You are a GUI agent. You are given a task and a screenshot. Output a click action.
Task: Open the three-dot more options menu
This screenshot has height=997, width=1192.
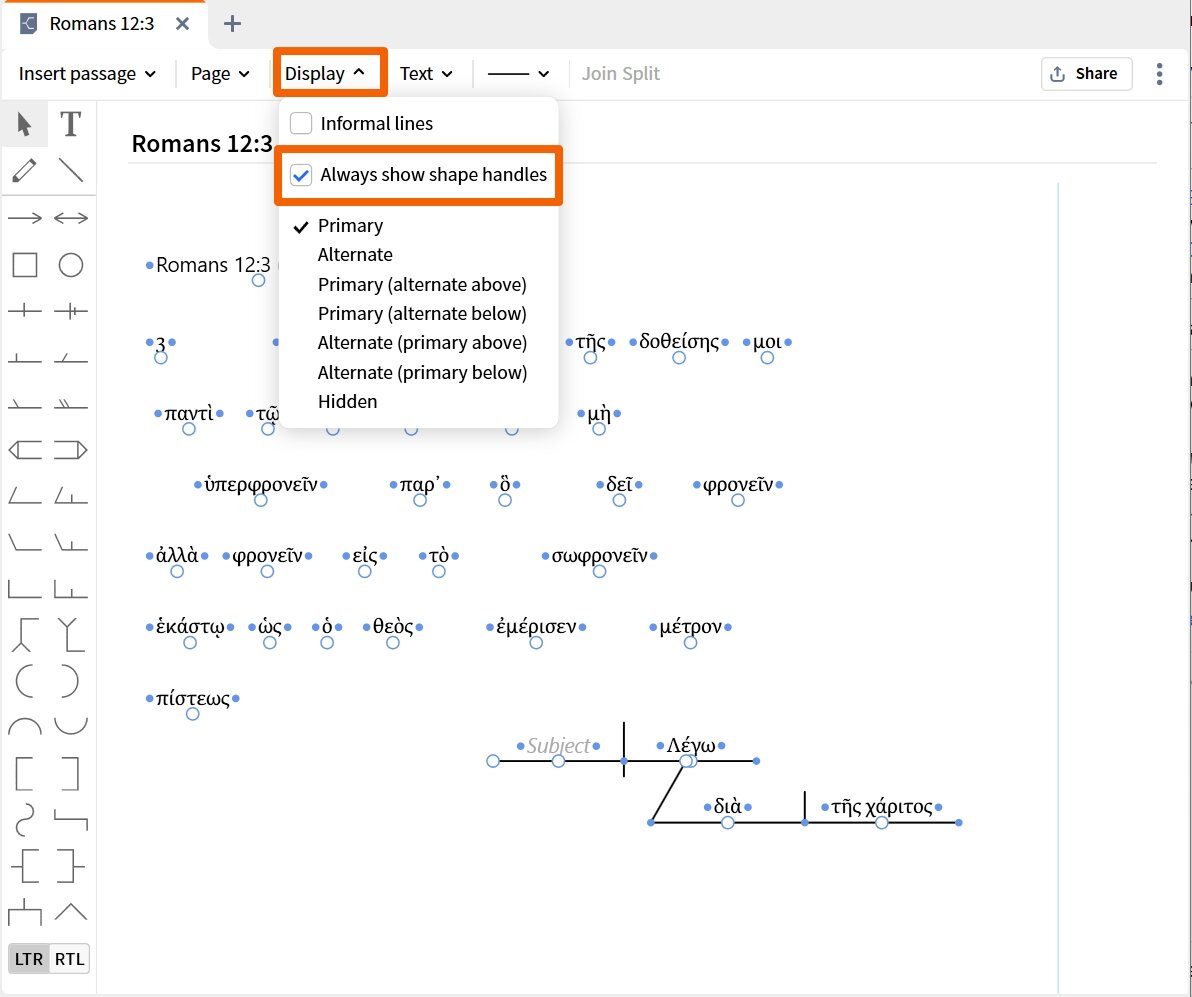(1159, 74)
